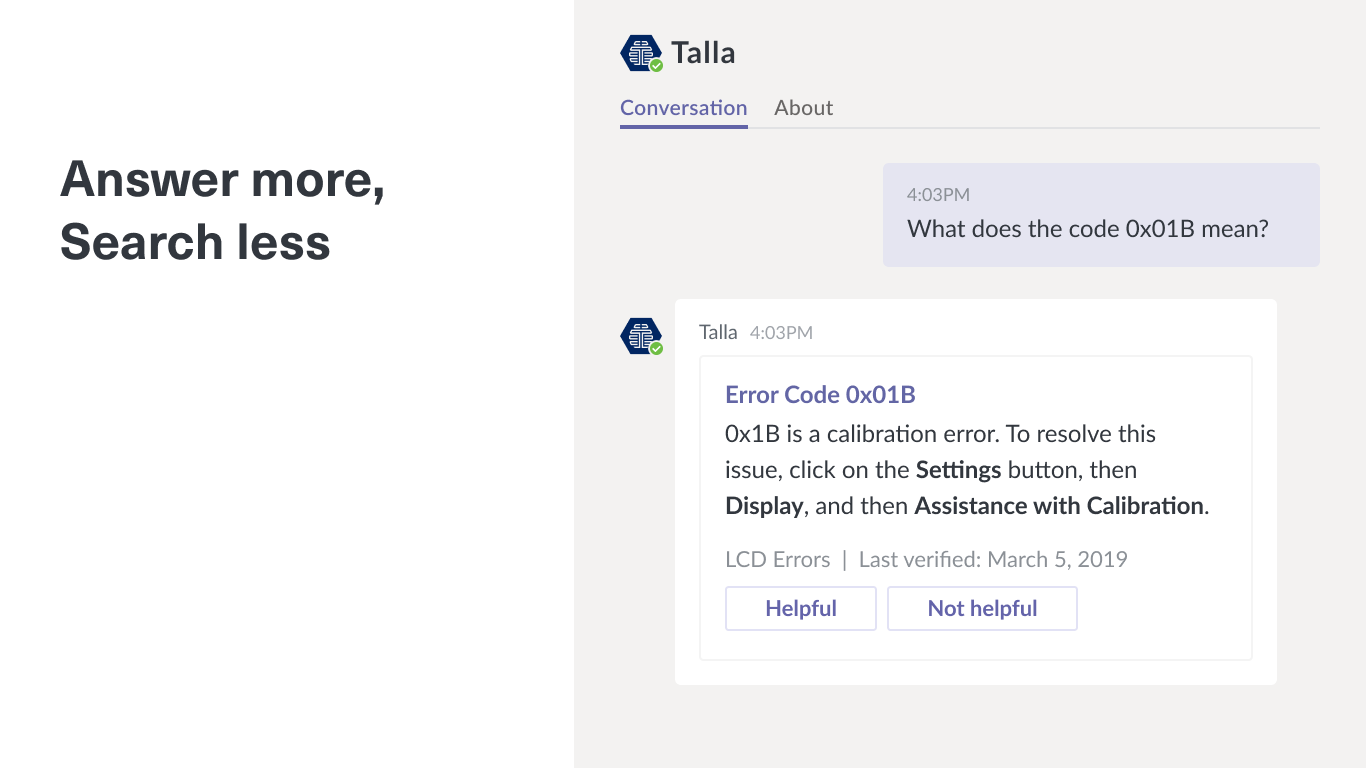
Task: Click the Answer more, Search less headline
Action: [222, 211]
